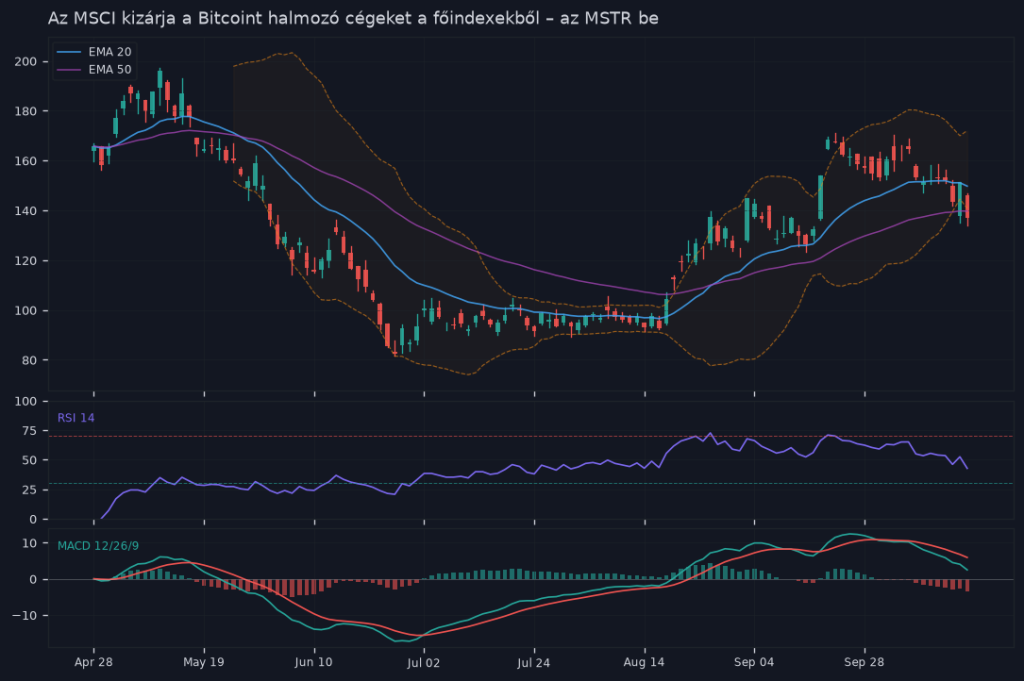Click the blue EMA 20 legend line sample
1024x681 pixels.
(x=69, y=52)
